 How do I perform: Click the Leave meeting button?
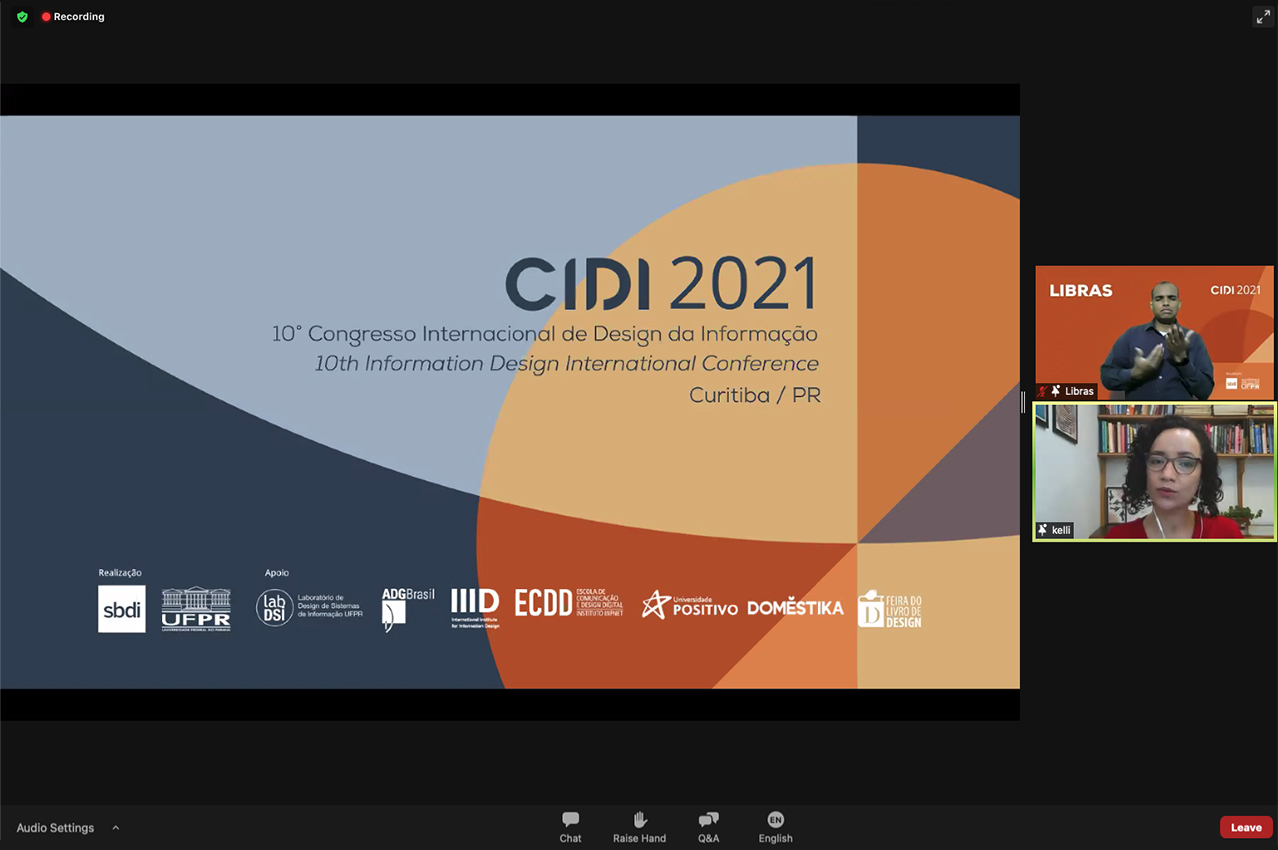(1246, 827)
